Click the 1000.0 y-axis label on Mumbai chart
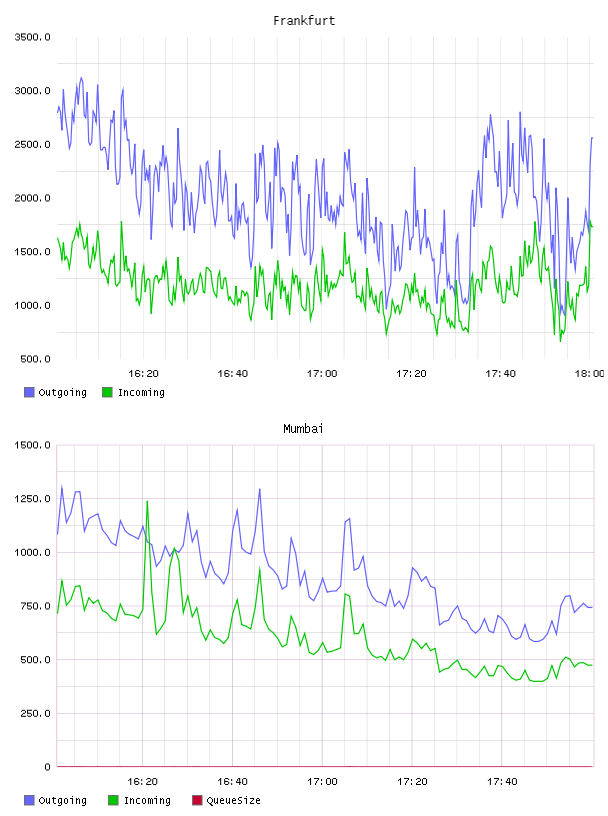 pyautogui.click(x=32, y=552)
